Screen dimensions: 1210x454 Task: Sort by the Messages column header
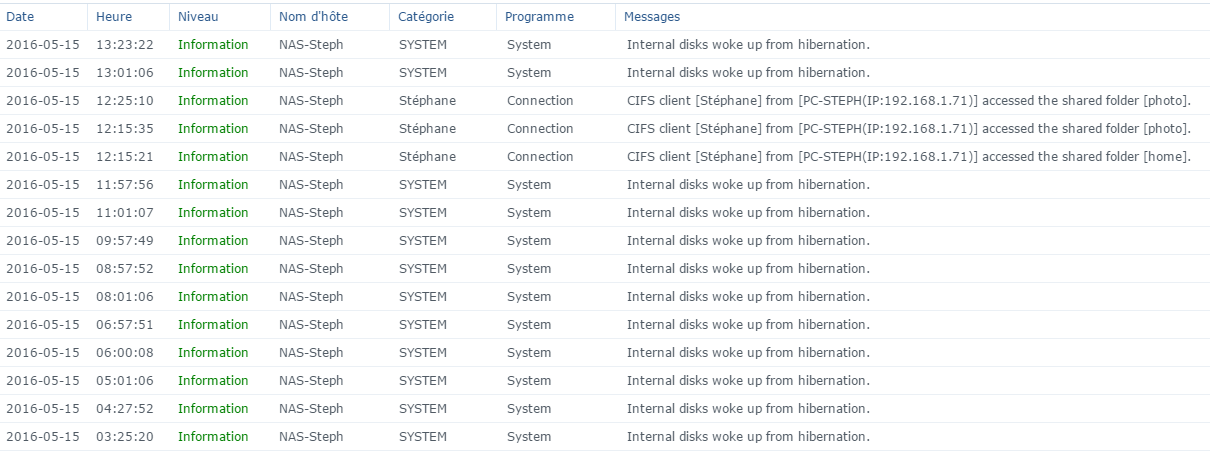[652, 17]
